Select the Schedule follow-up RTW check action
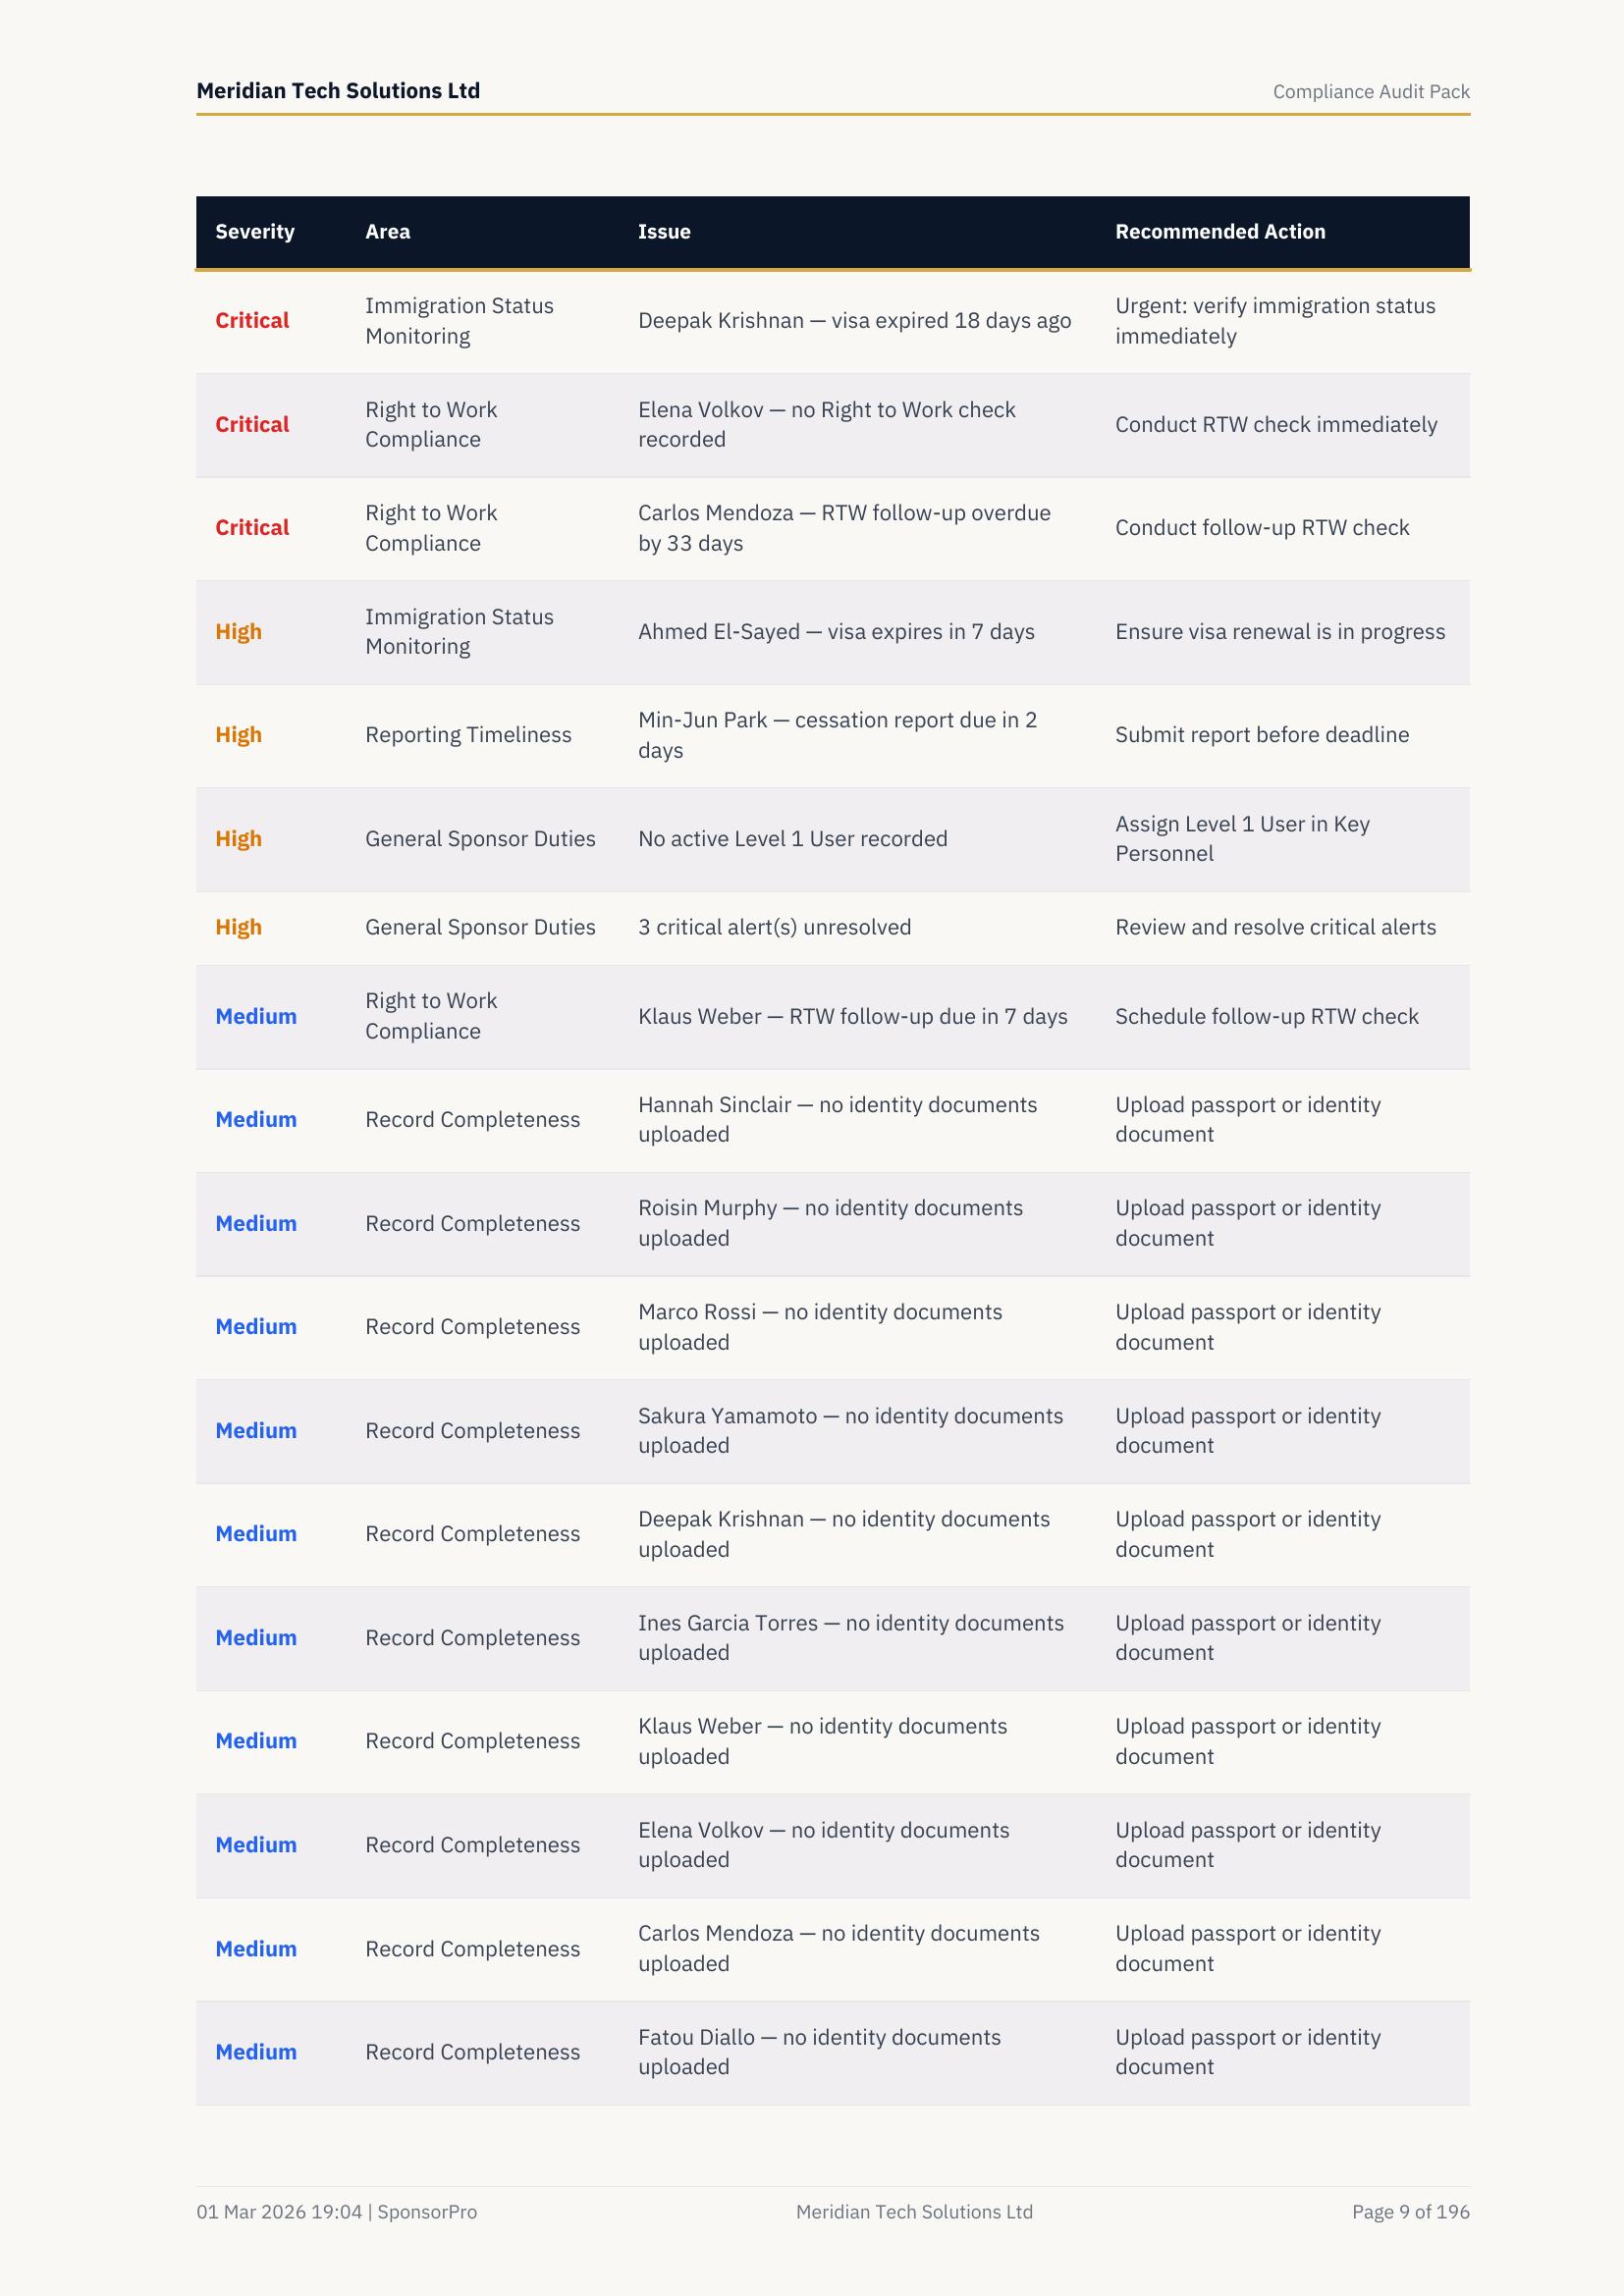This screenshot has width=1624, height=2296. 1266,1017
